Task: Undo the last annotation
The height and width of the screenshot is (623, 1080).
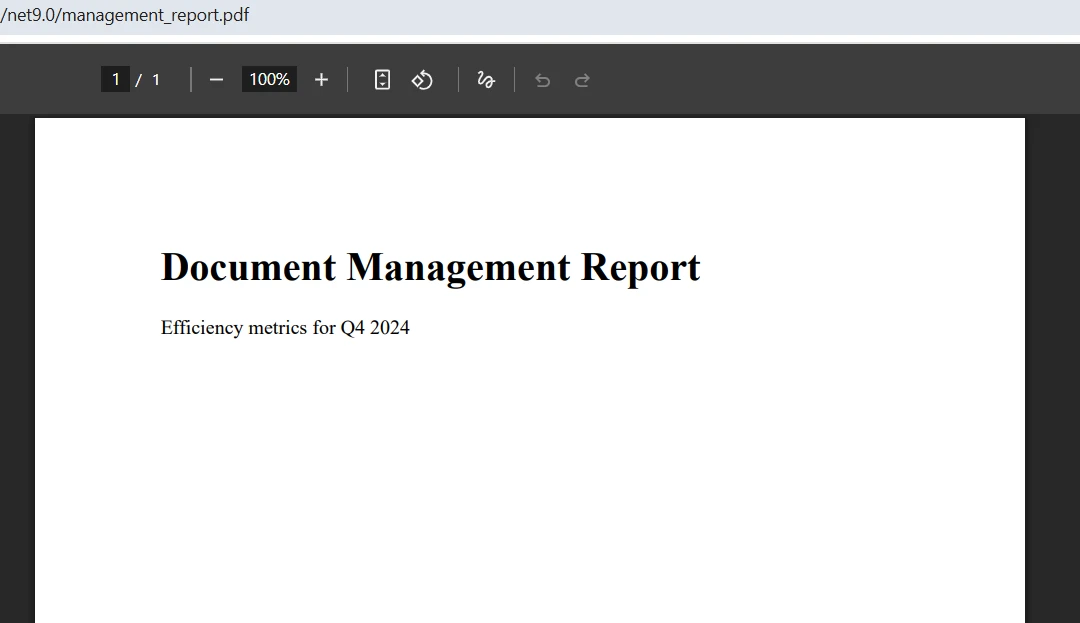Action: (x=542, y=79)
